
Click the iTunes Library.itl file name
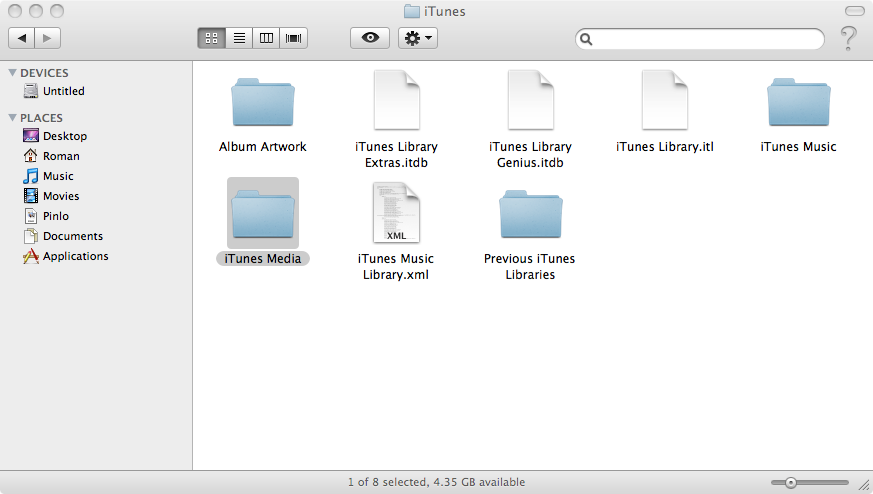tap(665, 146)
